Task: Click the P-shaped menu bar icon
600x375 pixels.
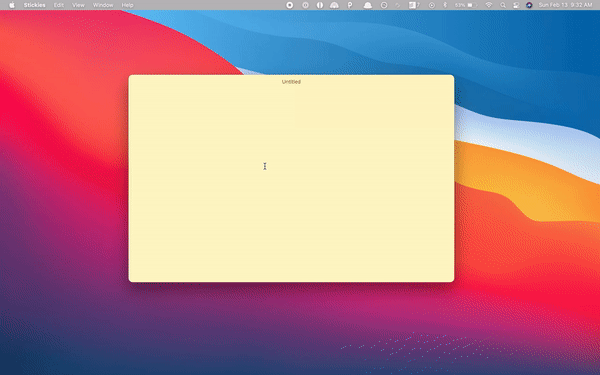Action: pyautogui.click(x=350, y=5)
